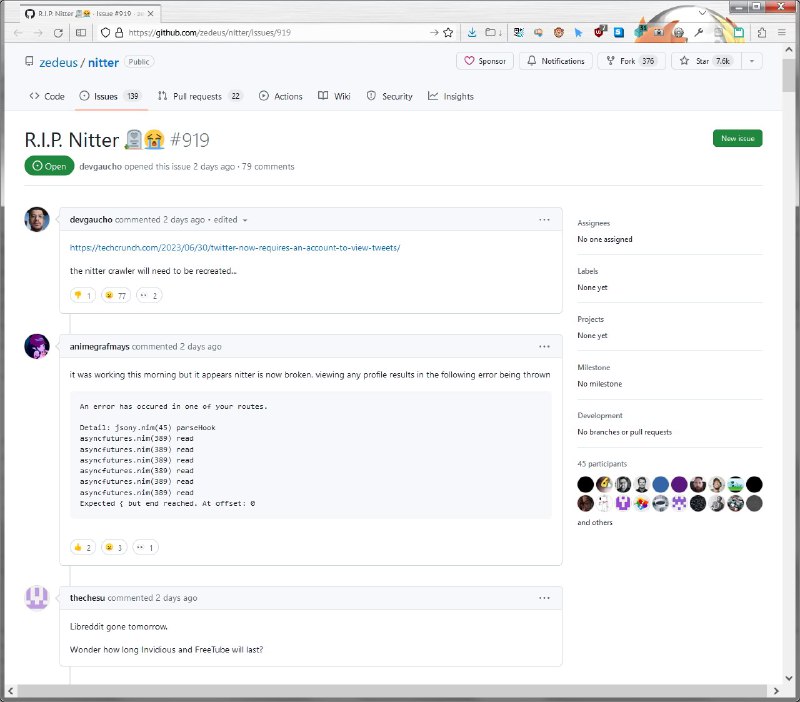Click the address bar URL field
This screenshot has width=800, height=702.
pyautogui.click(x=276, y=33)
